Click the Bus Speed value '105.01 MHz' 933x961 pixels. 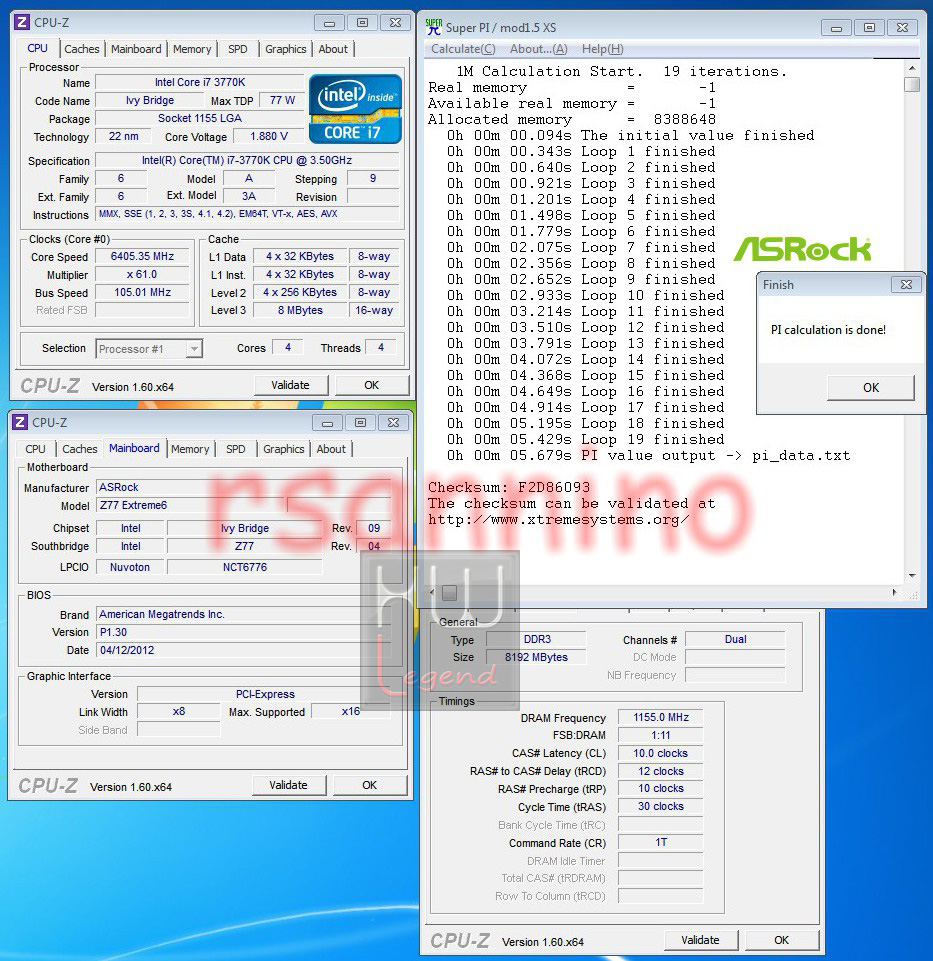(142, 292)
